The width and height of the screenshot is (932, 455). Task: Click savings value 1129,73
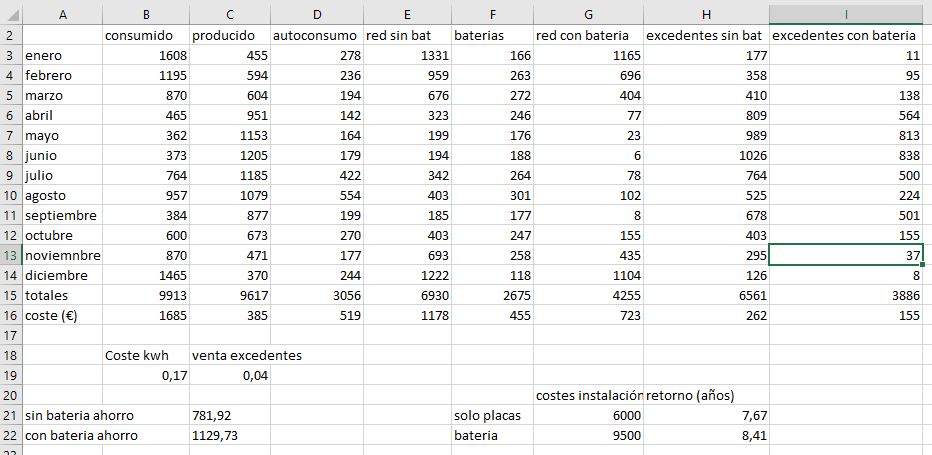click(x=230, y=435)
